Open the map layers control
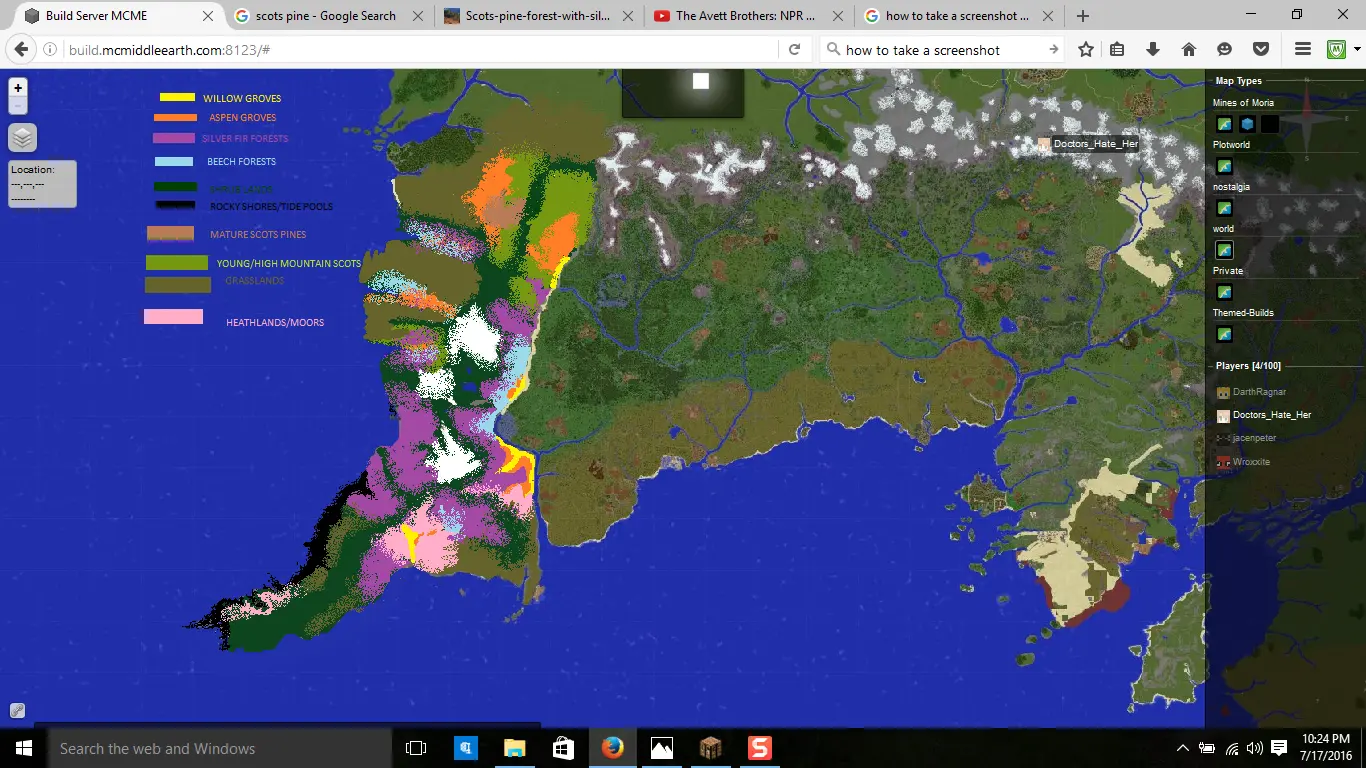Image resolution: width=1366 pixels, height=768 pixels. point(22,138)
